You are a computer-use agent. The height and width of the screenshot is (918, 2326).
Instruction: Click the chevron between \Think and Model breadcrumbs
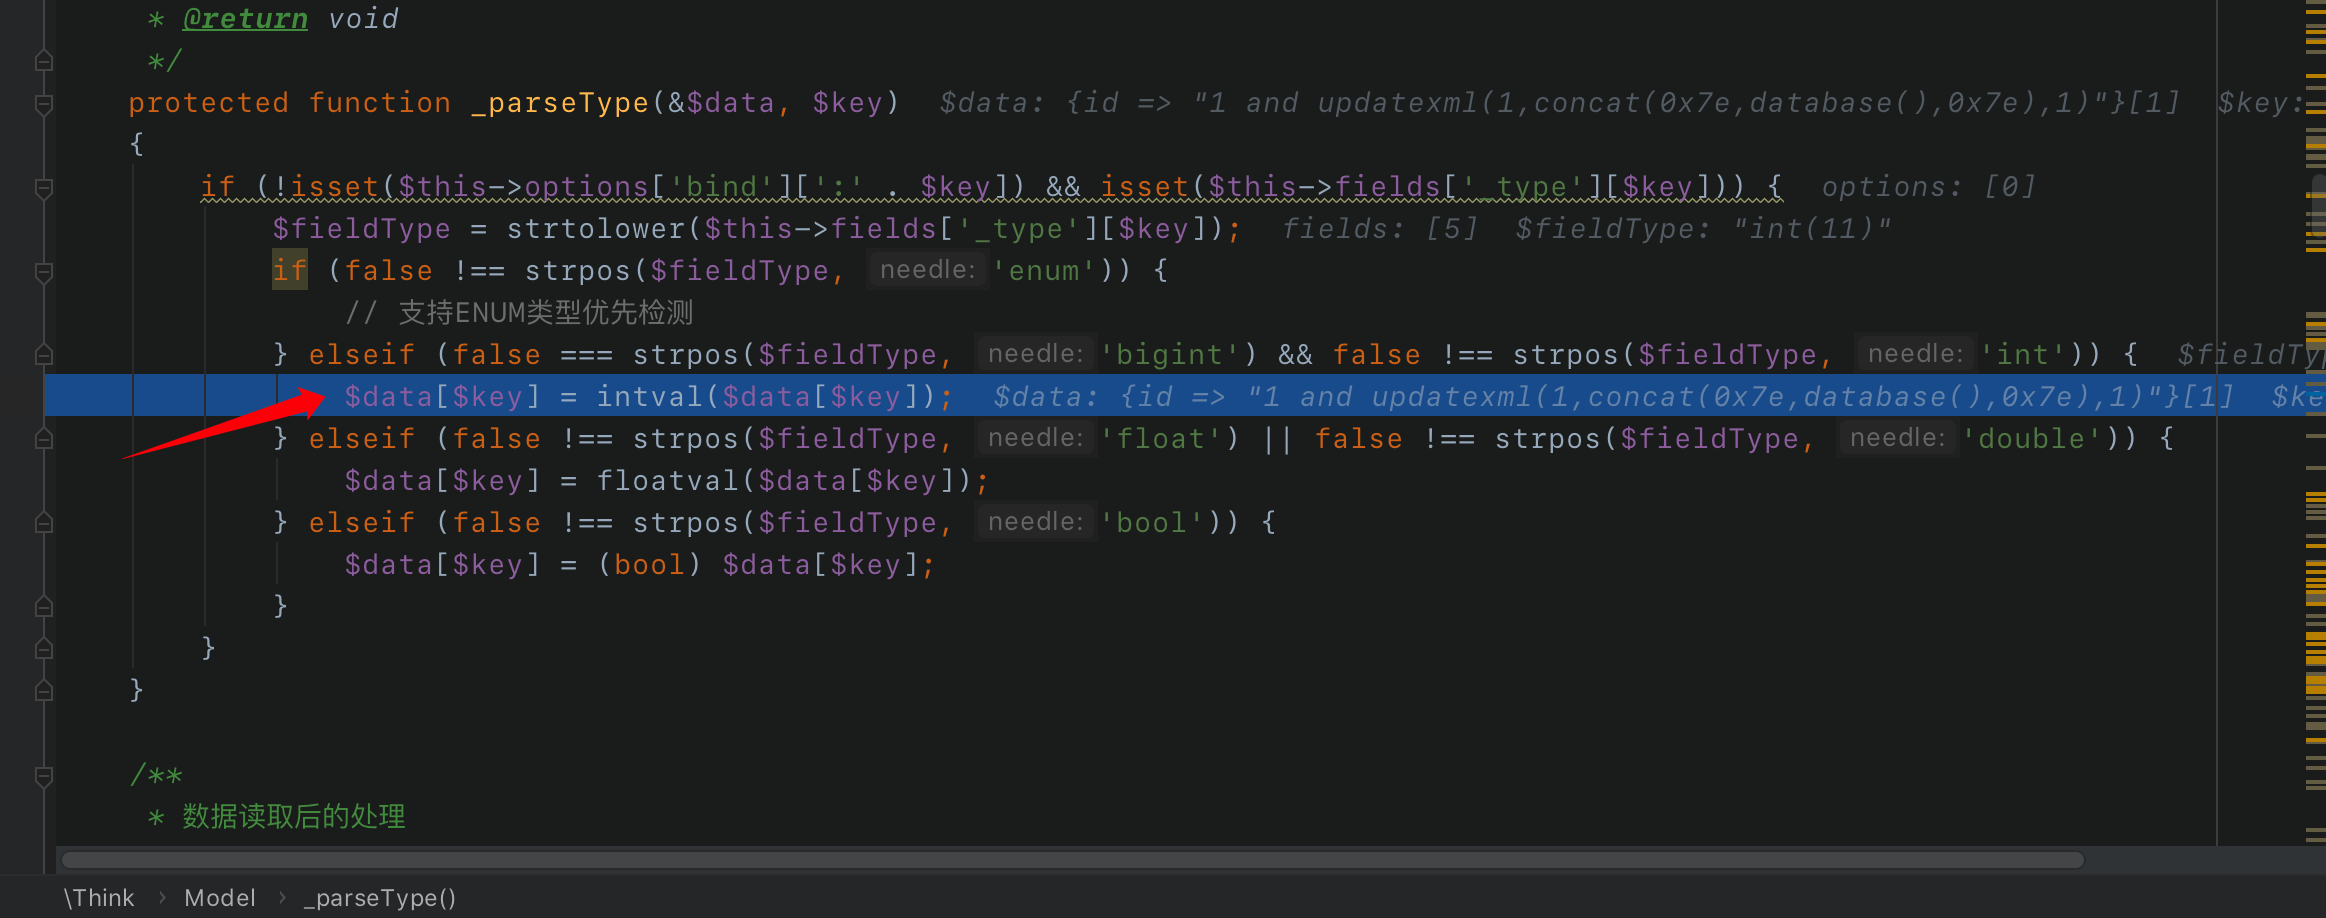pos(163,897)
